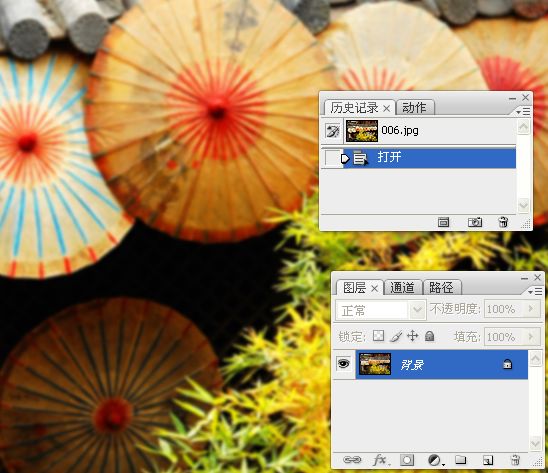Select the 006.jpg snapshot thumbnail

tap(362, 131)
